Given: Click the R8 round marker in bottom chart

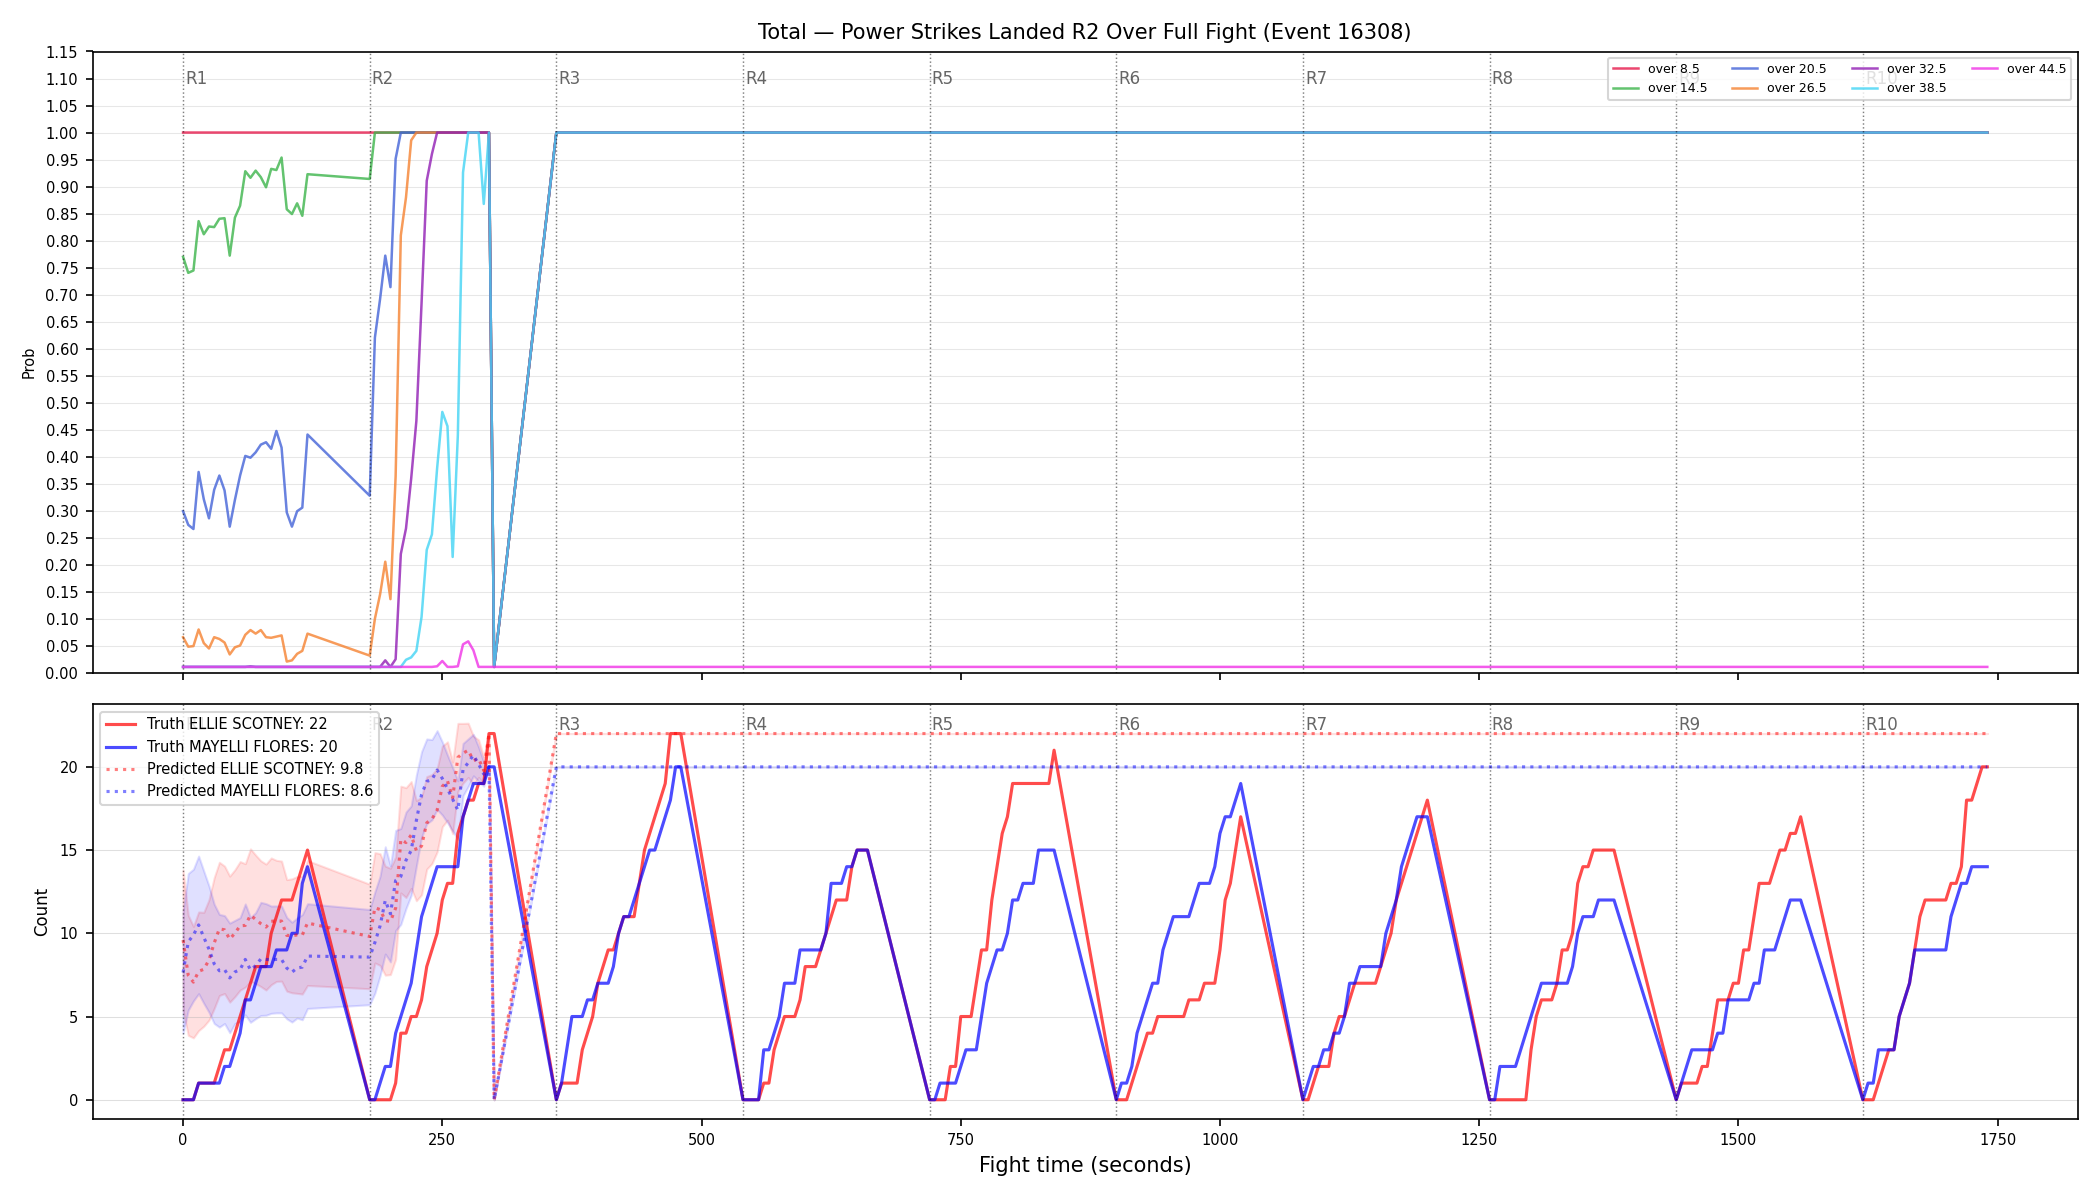Looking at the screenshot, I should click(x=1502, y=724).
